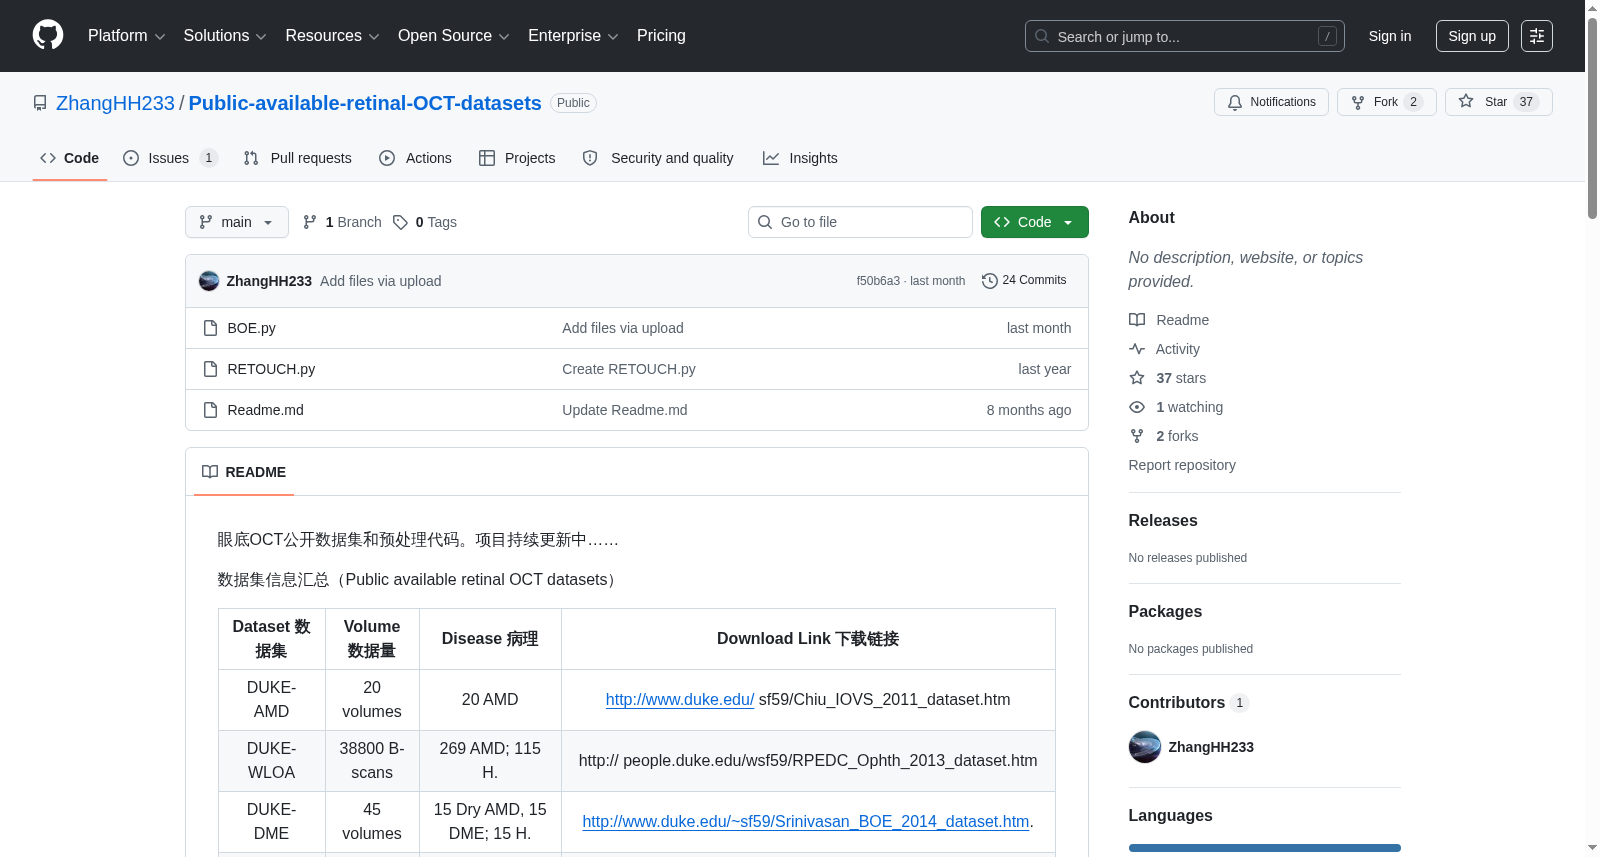Image resolution: width=1600 pixels, height=857 pixels.
Task: Expand the Resources menu
Action: [x=332, y=36]
